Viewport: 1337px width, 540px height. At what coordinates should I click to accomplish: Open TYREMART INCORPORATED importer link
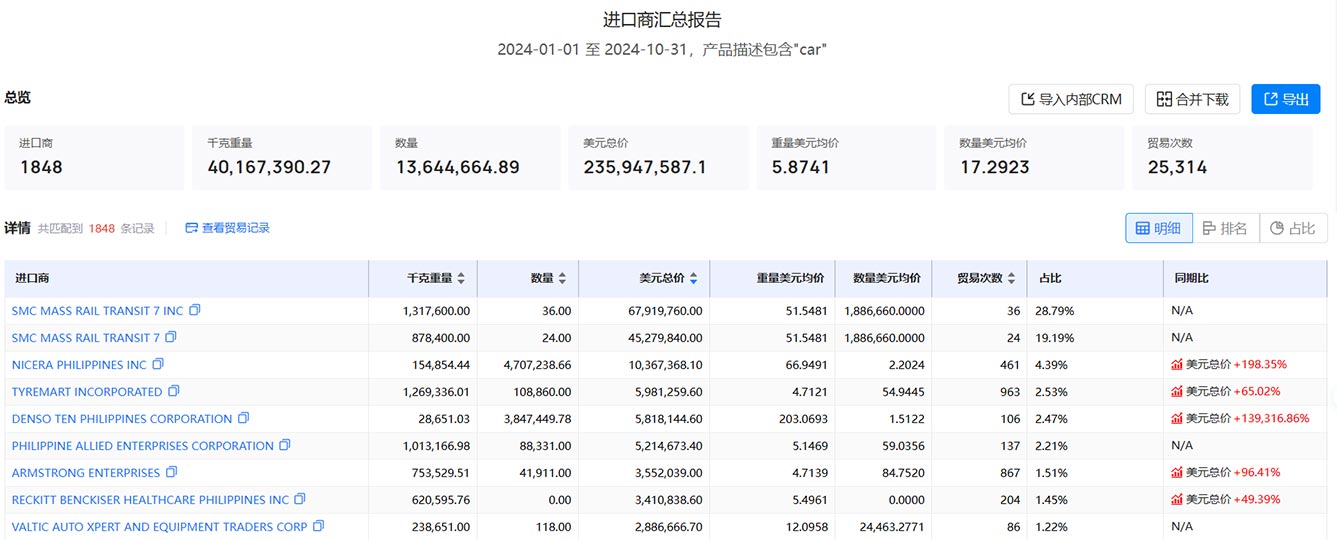click(x=87, y=392)
